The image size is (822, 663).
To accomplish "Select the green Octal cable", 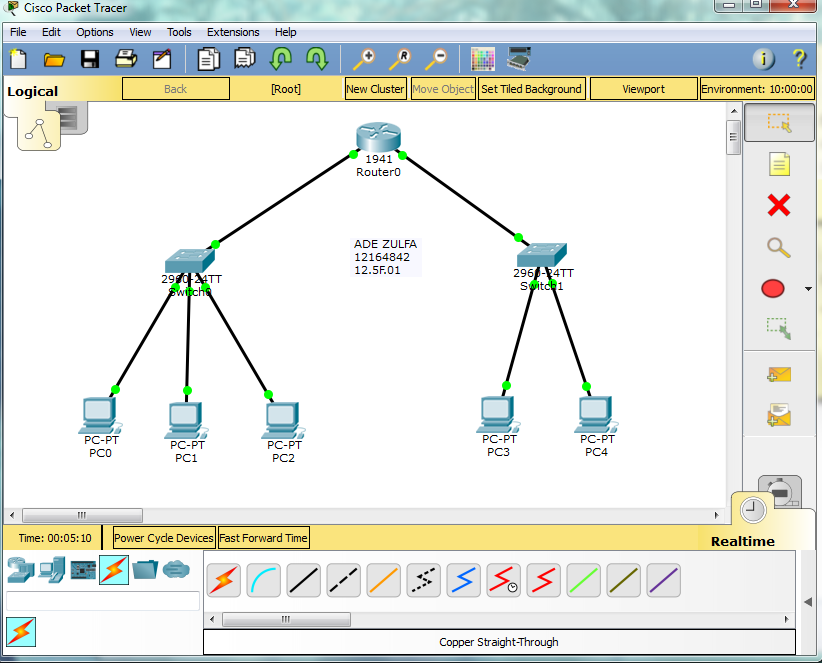I will tap(583, 580).
